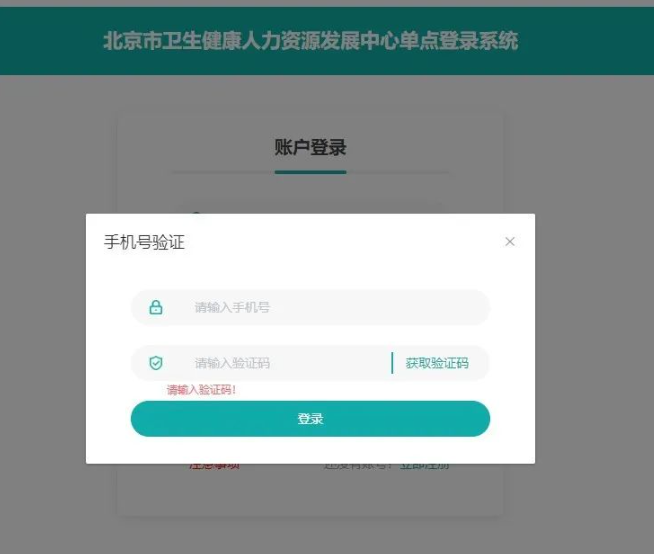The height and width of the screenshot is (554, 654).
Task: Click the partially hidden red 注意事项 link
Action: coord(214,467)
